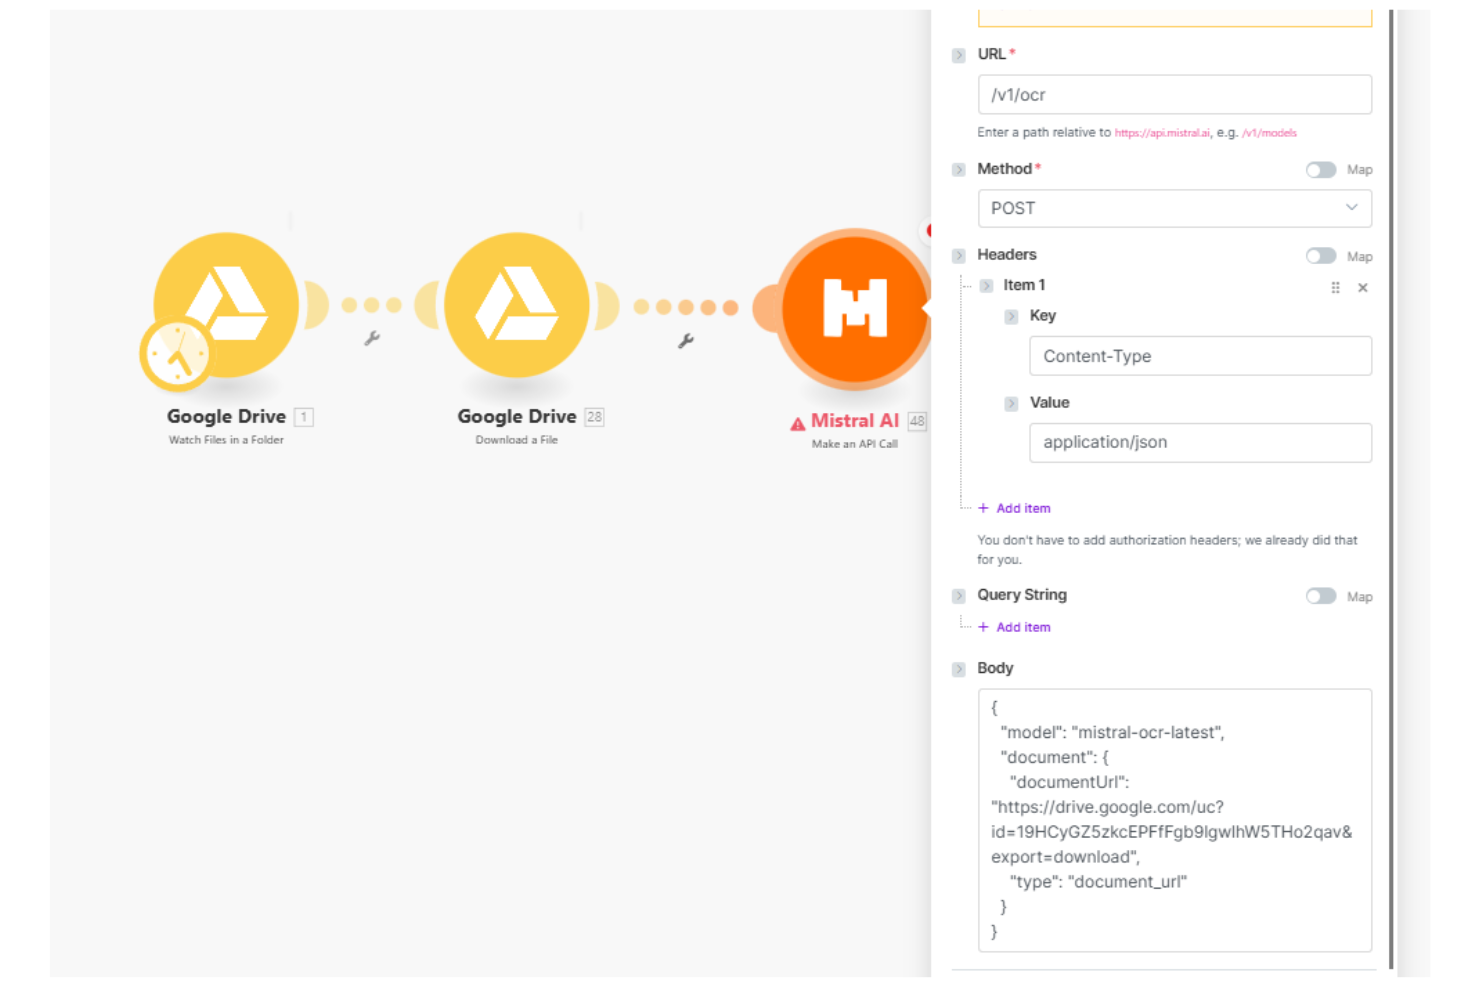Click Add item under Query String
Screen dimensions: 1480x987
tap(1014, 627)
